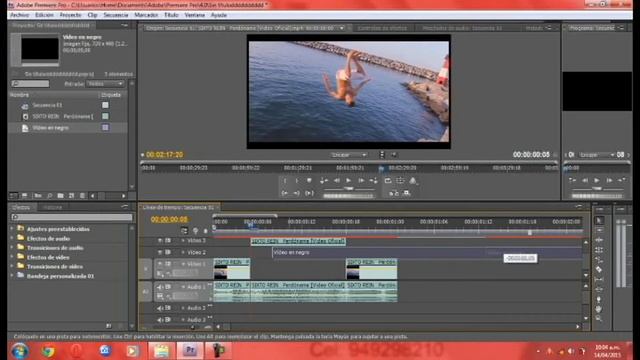Screen dimensions: 640x360
Task: Step forward one frame in Source monitor
Action: 361,180
